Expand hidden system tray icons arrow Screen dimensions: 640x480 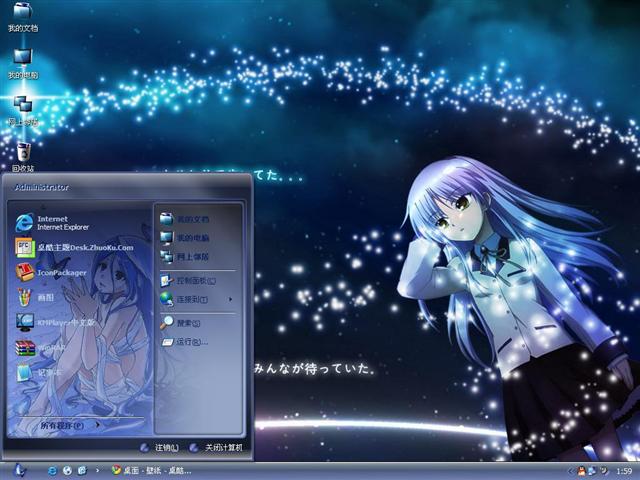click(571, 471)
